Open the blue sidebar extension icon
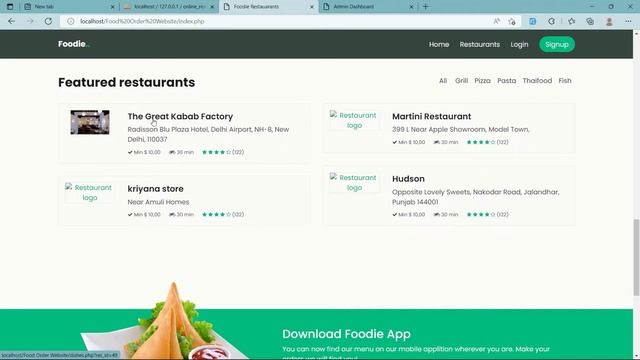This screenshot has width=640, height=360. (x=533, y=21)
